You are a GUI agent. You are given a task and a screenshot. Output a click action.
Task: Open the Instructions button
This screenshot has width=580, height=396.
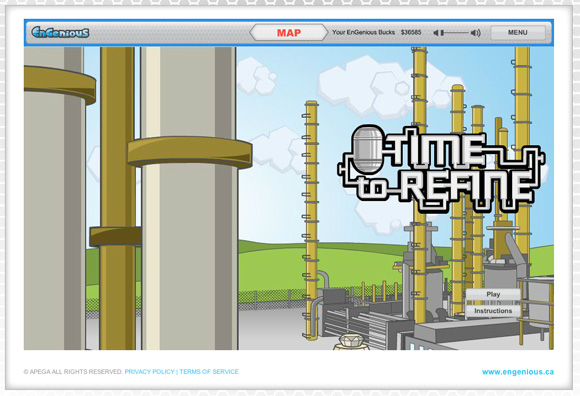[493, 311]
